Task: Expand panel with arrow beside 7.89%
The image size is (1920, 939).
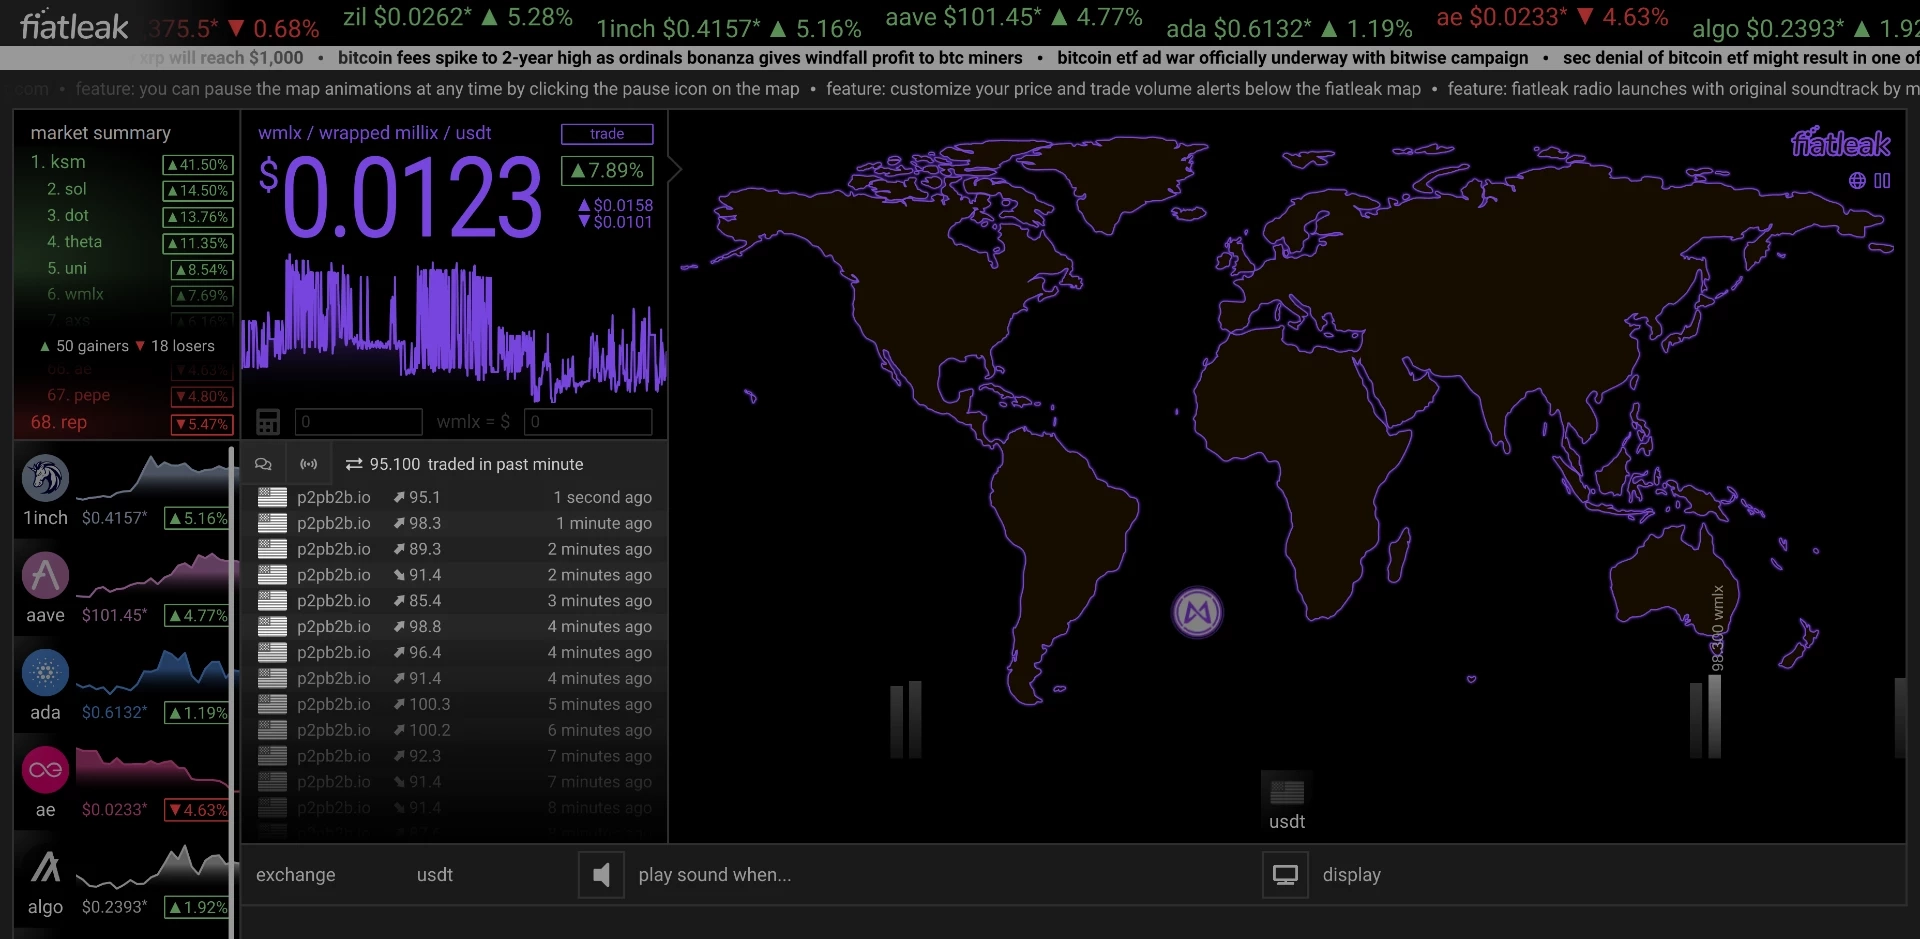Action: [x=675, y=170]
